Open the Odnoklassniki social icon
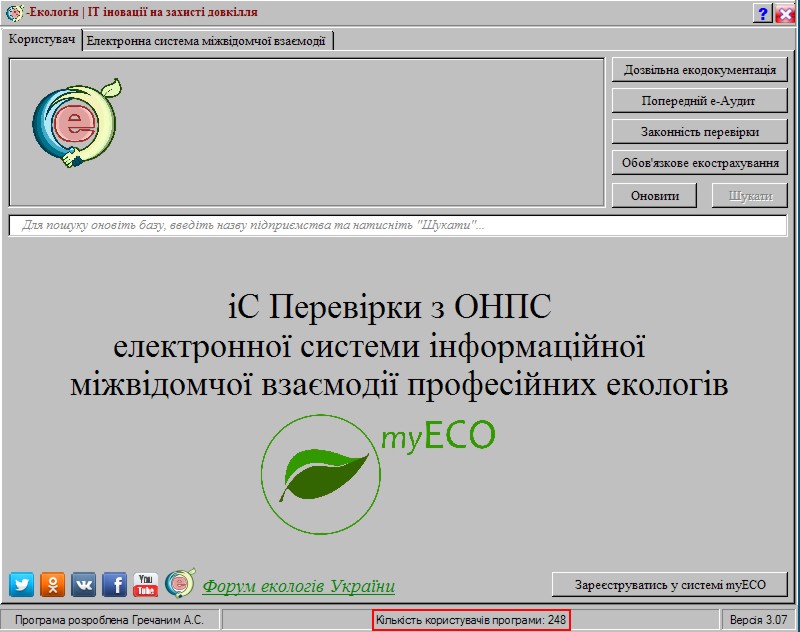 tap(53, 585)
